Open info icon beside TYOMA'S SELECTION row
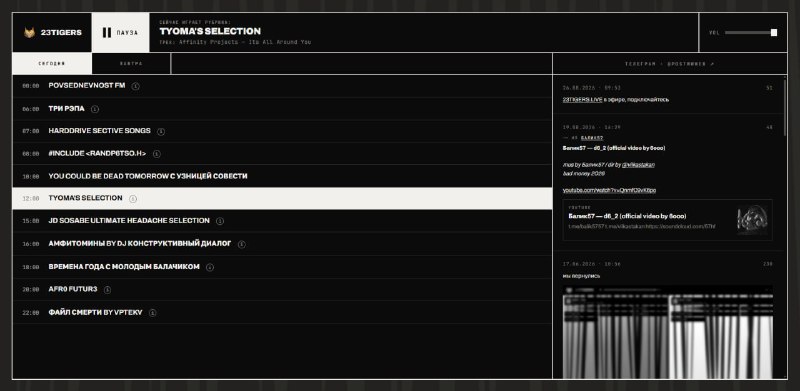800x391 pixels. (133, 199)
